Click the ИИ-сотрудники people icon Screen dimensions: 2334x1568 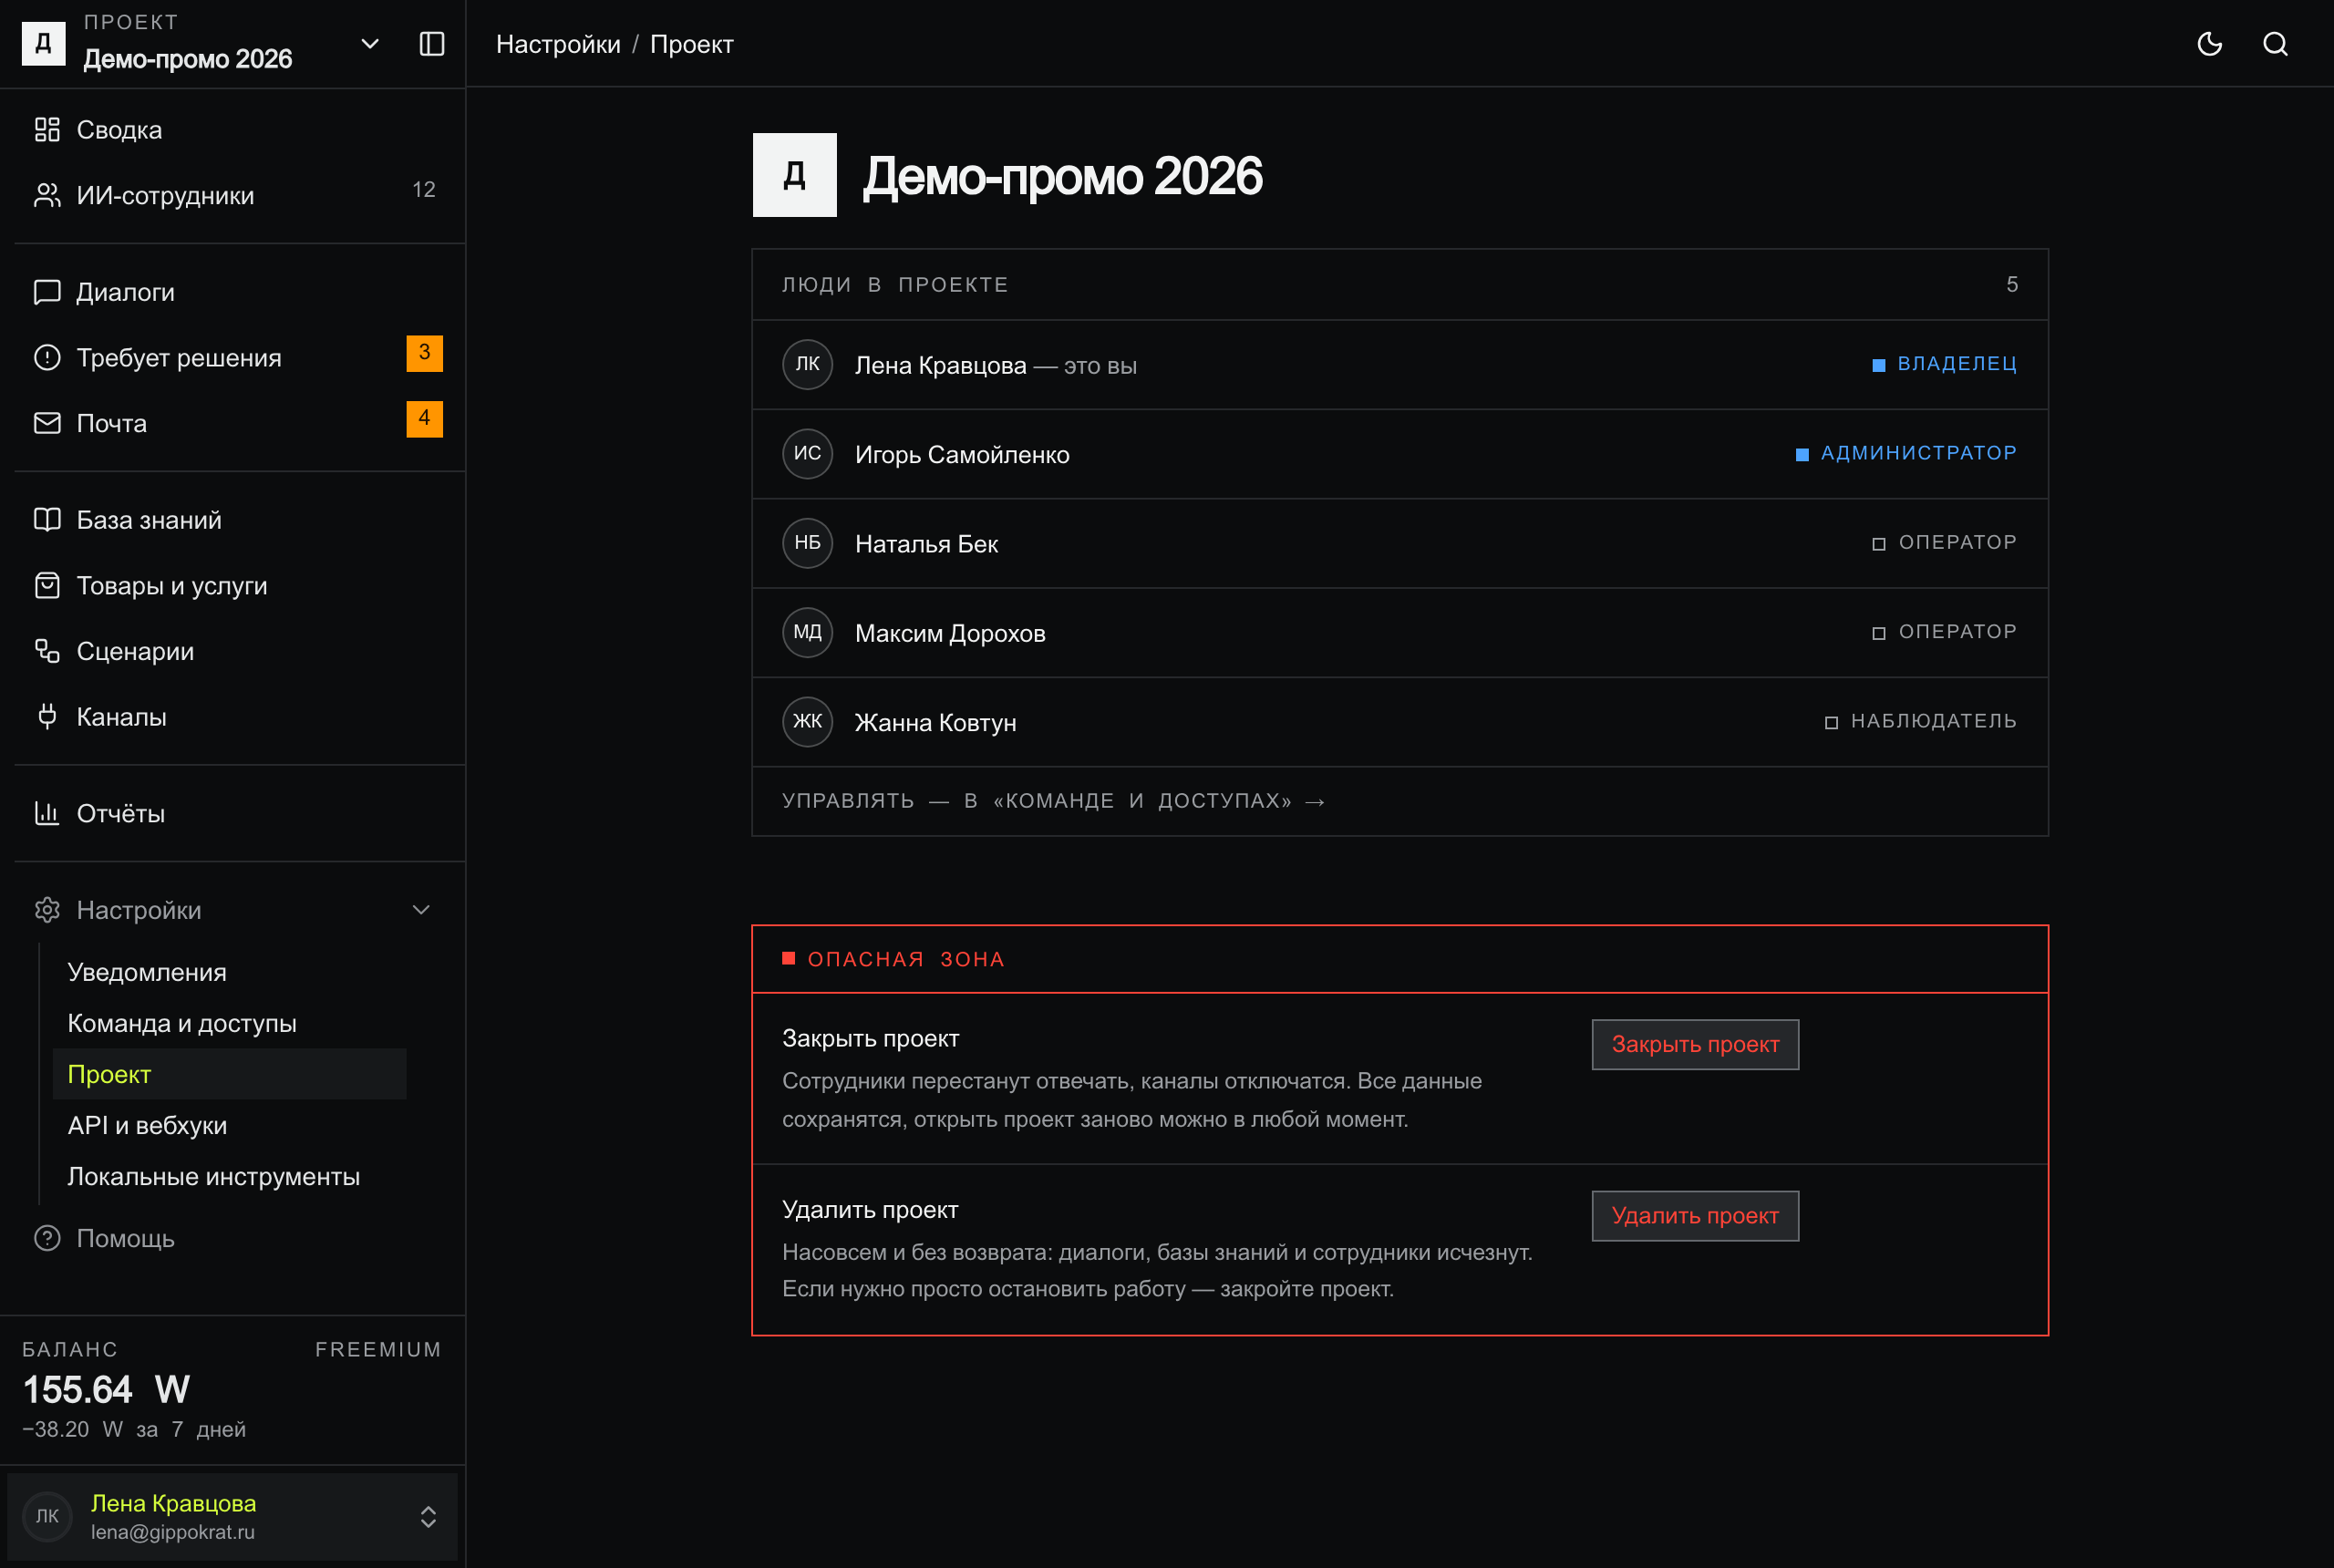point(47,195)
